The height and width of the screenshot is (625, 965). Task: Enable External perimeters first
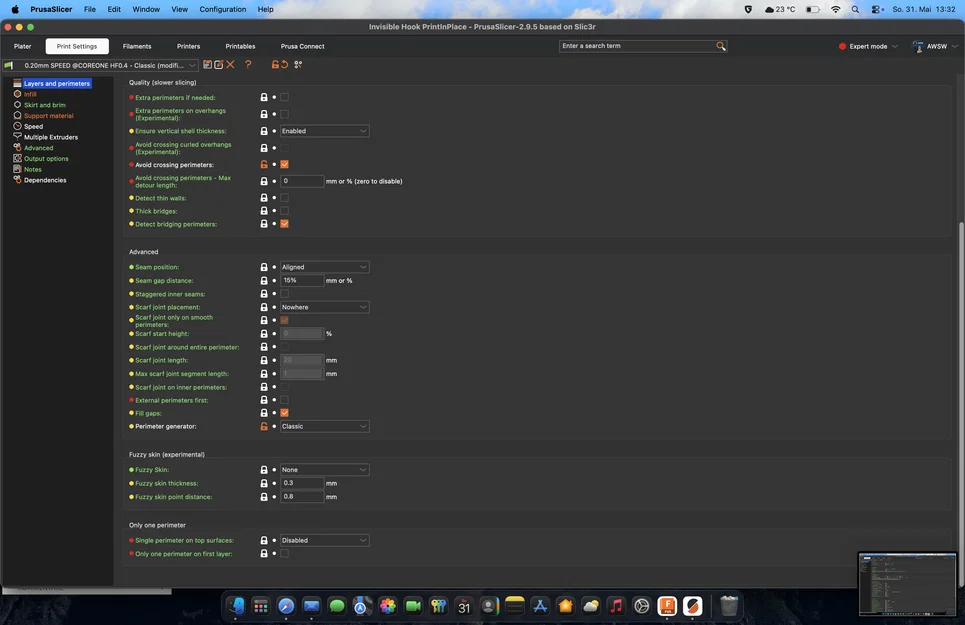[284, 400]
